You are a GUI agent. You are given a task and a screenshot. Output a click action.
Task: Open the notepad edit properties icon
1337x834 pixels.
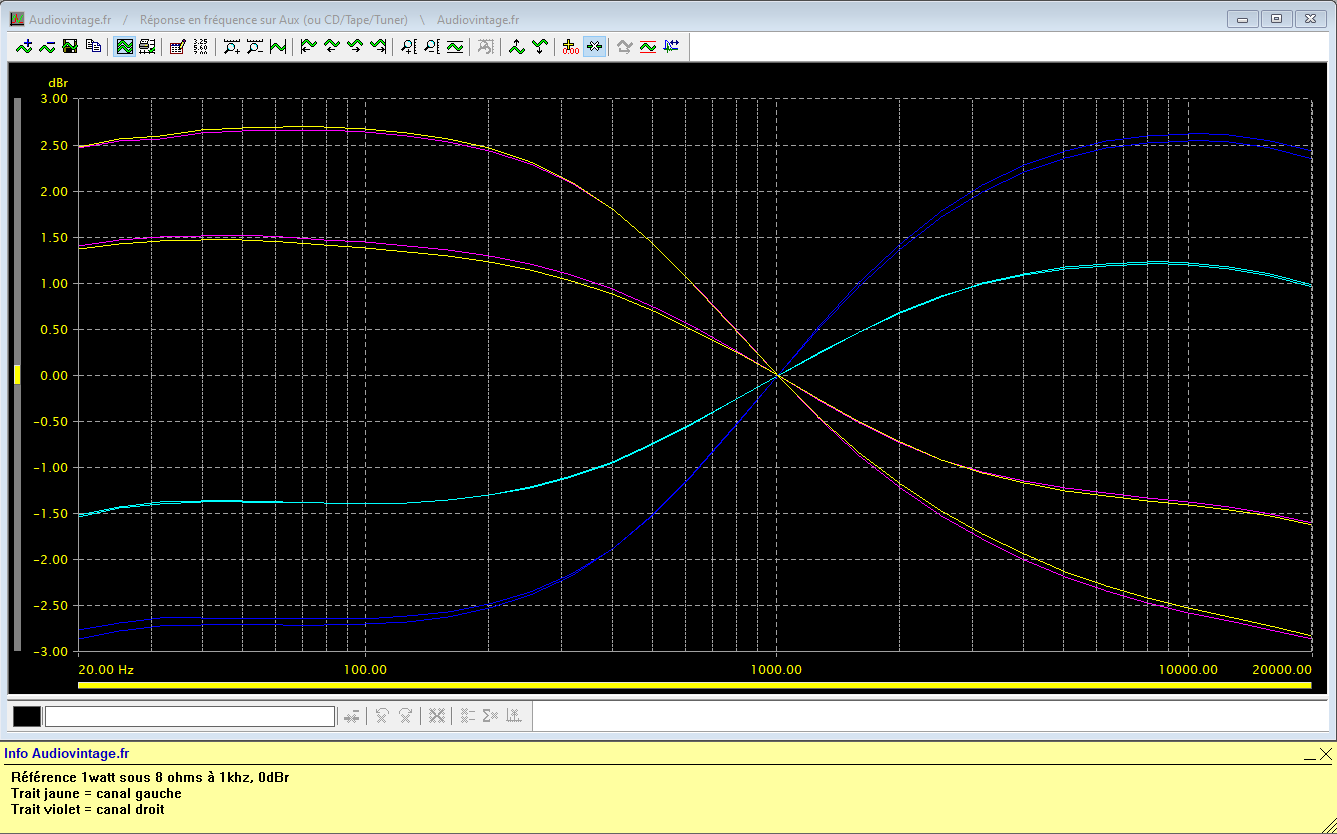tap(178, 46)
